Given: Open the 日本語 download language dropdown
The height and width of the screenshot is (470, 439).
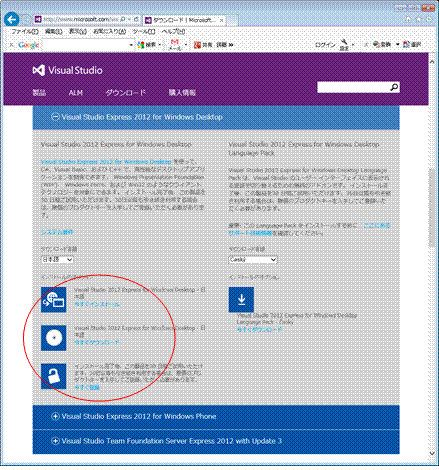Looking at the screenshot, I should pos(57,259).
